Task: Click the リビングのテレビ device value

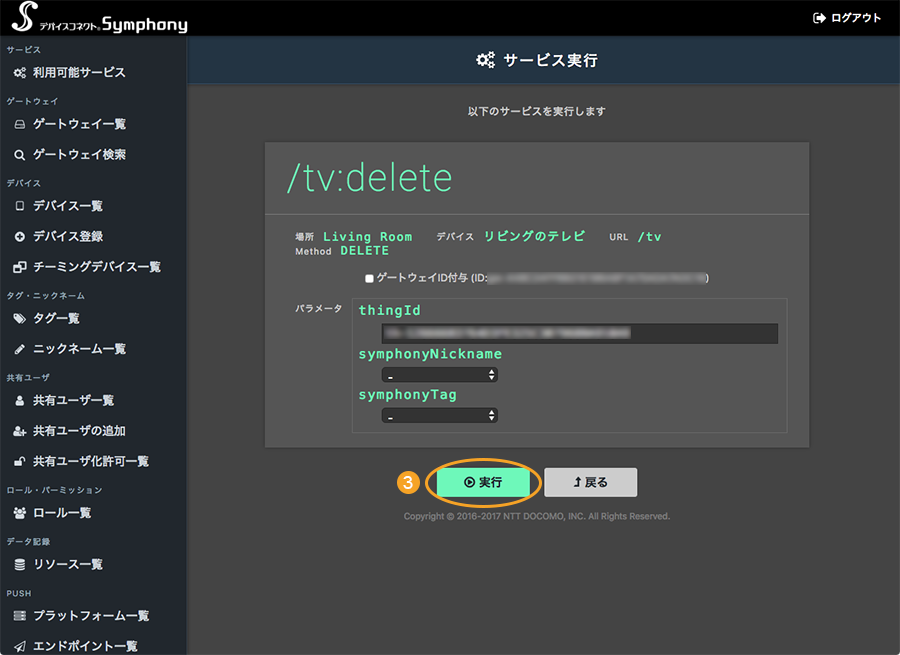Action: click(x=534, y=237)
